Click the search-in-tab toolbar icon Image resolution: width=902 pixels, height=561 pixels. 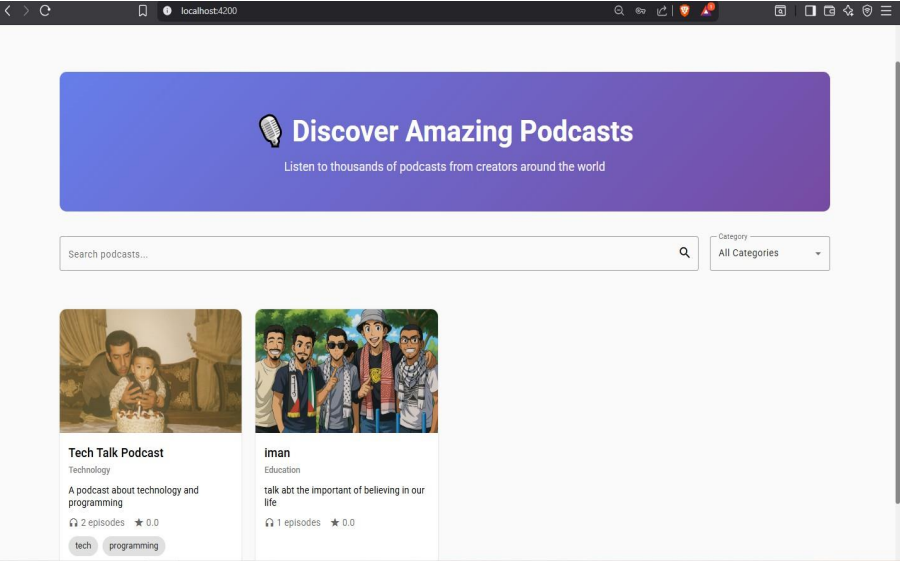tap(780, 10)
